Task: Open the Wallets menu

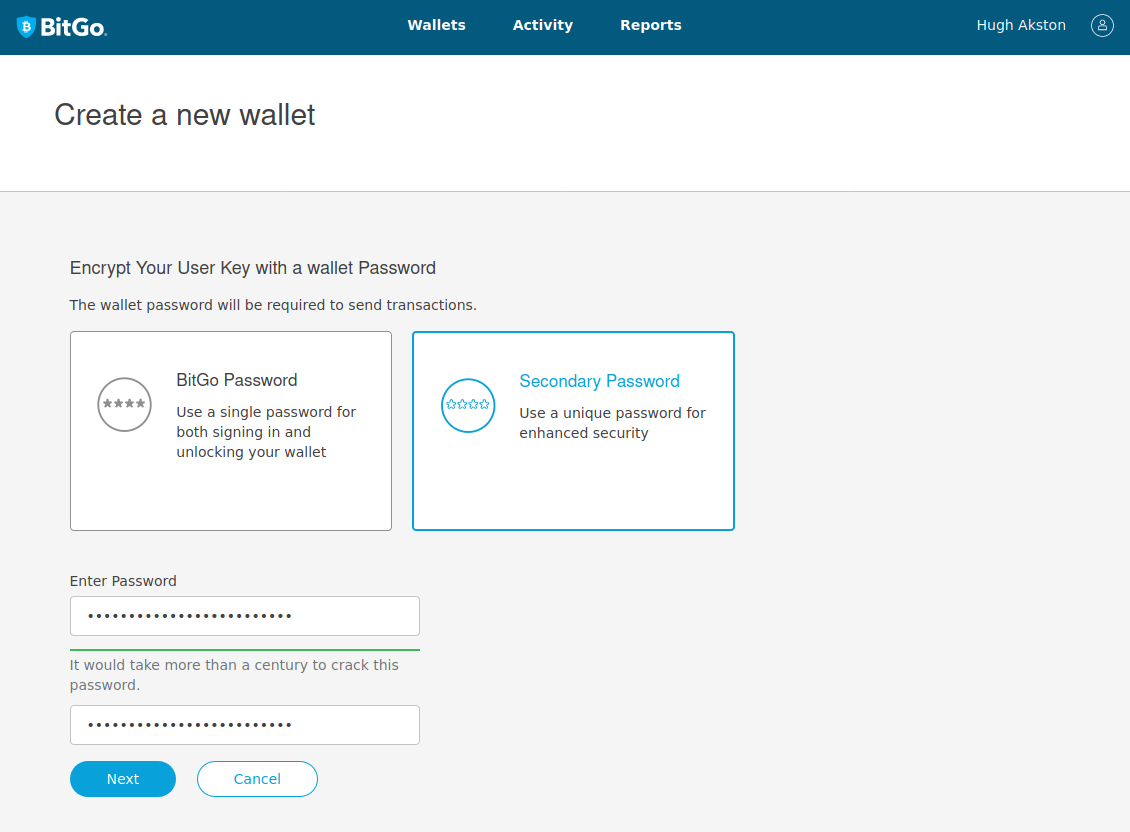Action: coord(436,25)
